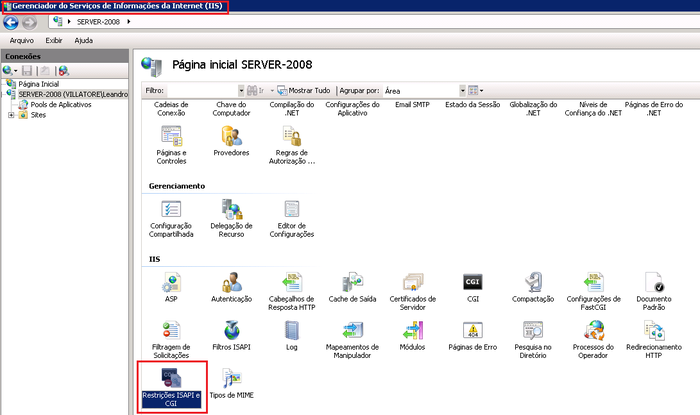Click the delete connection globe icon
700x415 pixels.
(x=64, y=71)
